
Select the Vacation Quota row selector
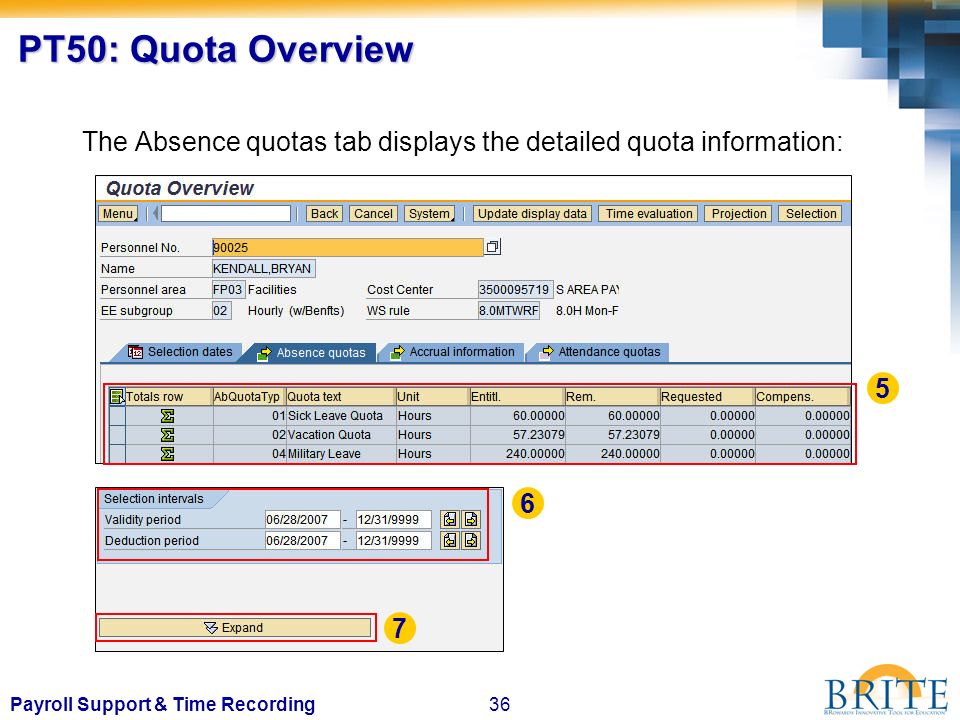(117, 435)
